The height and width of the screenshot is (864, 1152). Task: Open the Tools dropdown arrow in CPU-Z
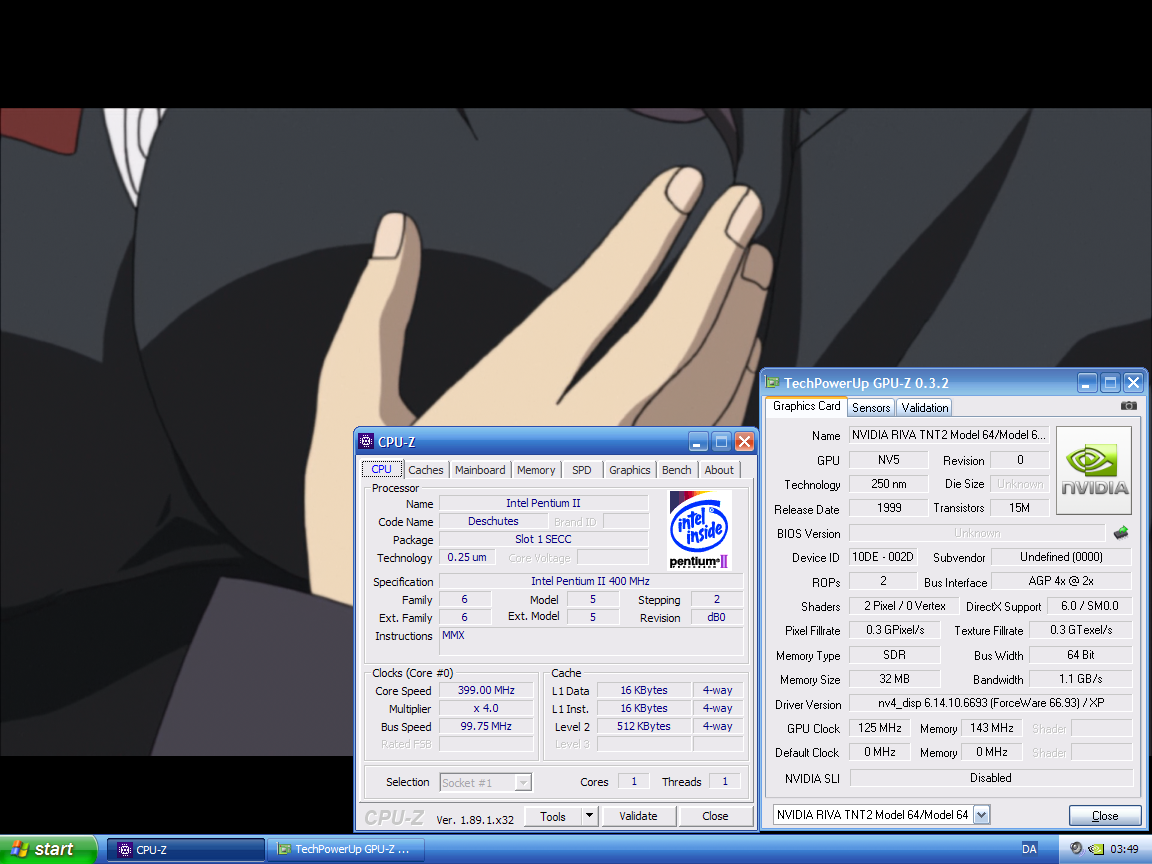click(x=589, y=816)
